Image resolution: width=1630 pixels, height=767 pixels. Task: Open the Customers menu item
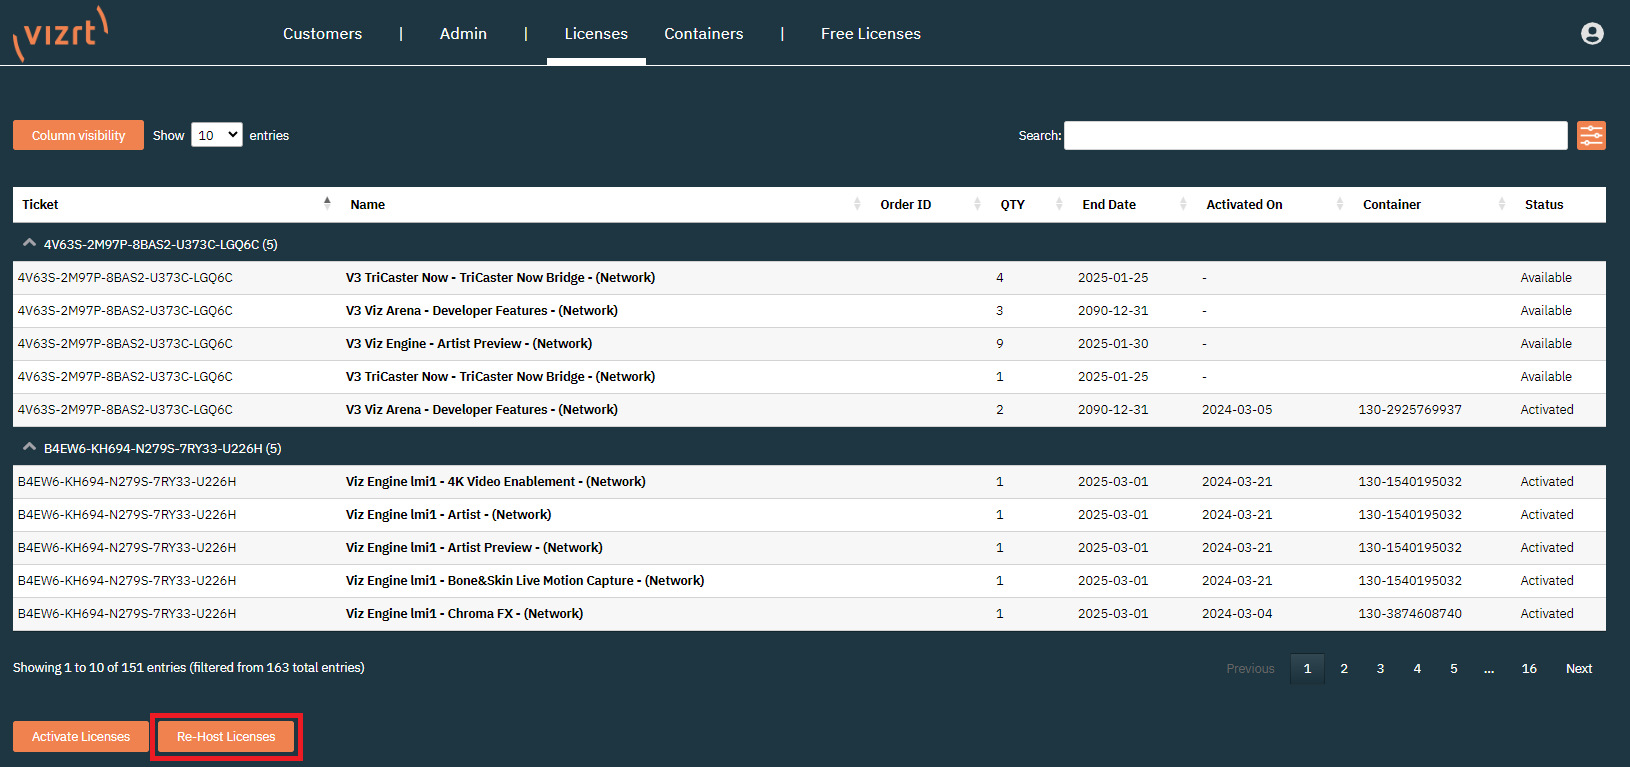322,34
